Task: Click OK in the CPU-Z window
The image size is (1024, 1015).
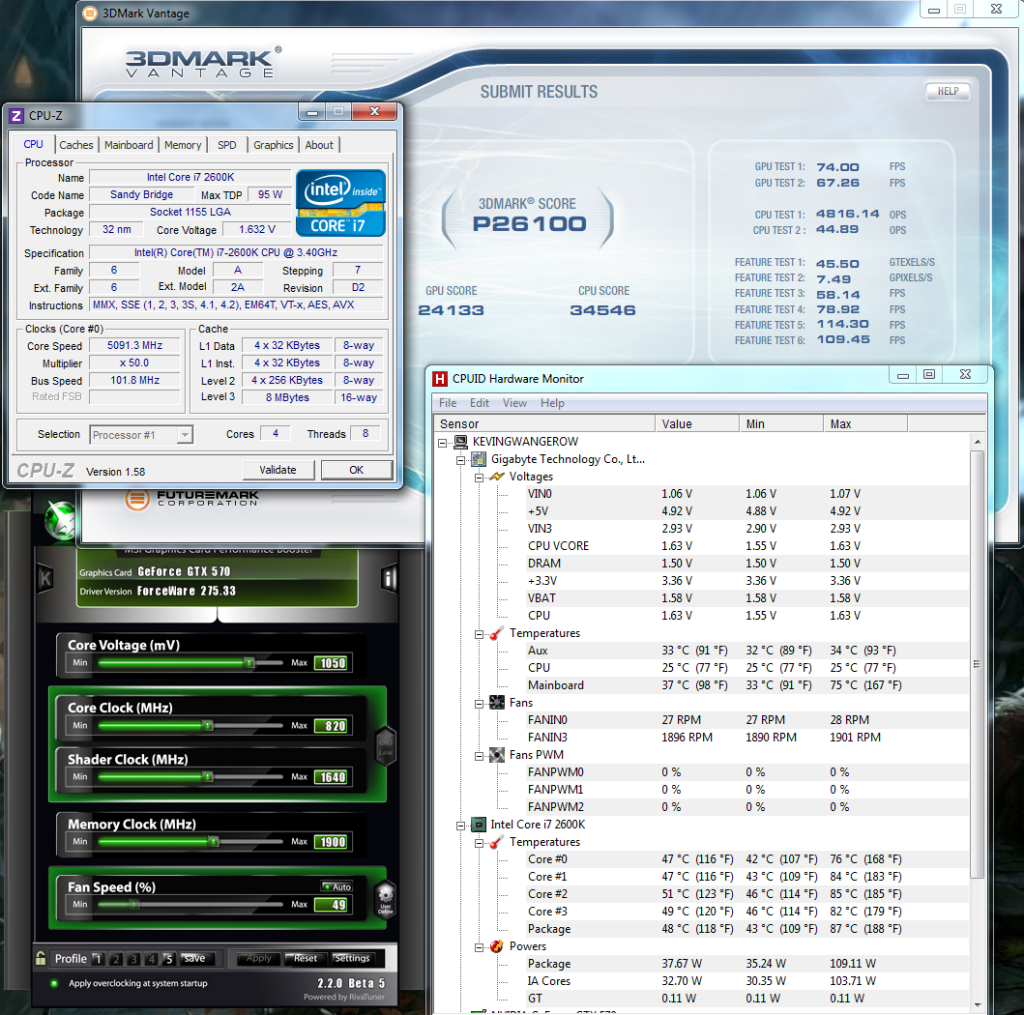Action: (356, 470)
